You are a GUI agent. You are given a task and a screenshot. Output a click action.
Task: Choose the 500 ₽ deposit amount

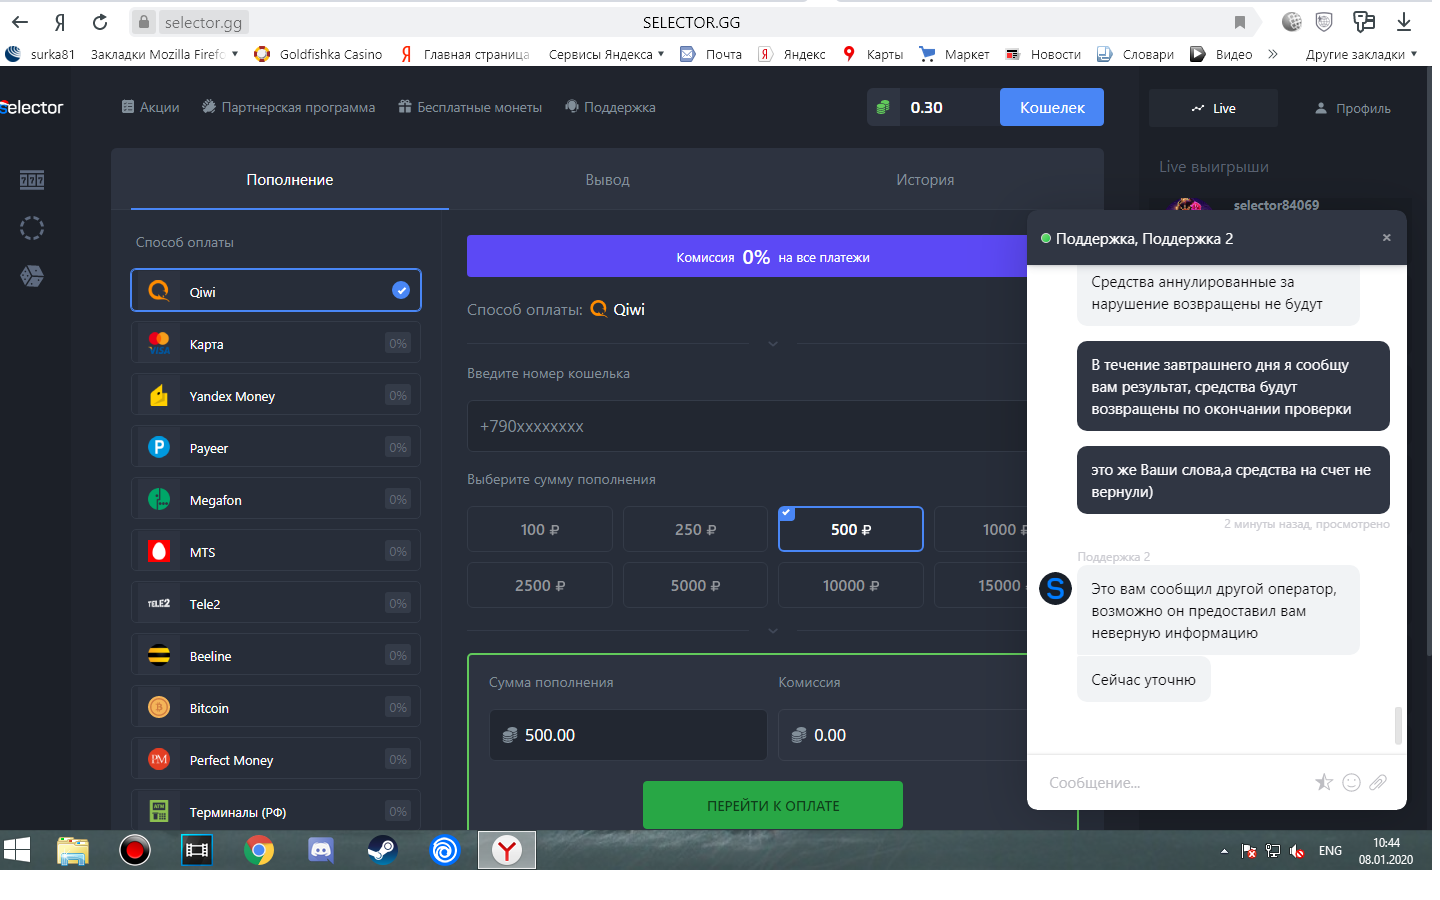(850, 529)
